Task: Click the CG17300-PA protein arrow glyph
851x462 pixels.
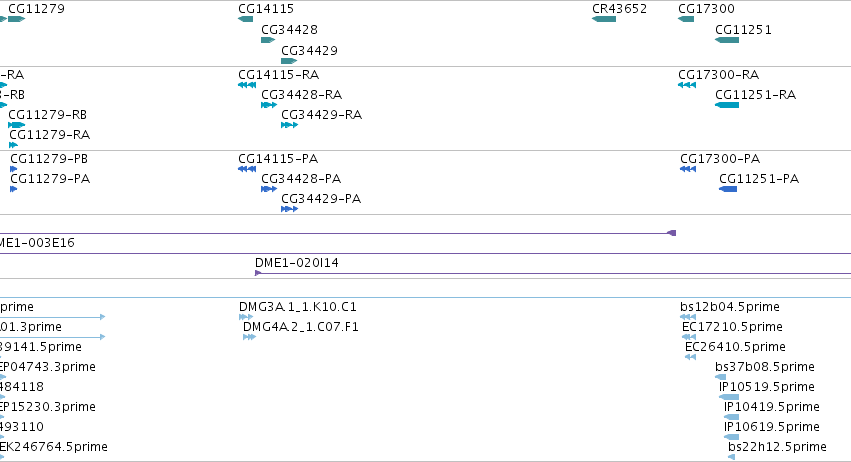Action: [x=688, y=169]
